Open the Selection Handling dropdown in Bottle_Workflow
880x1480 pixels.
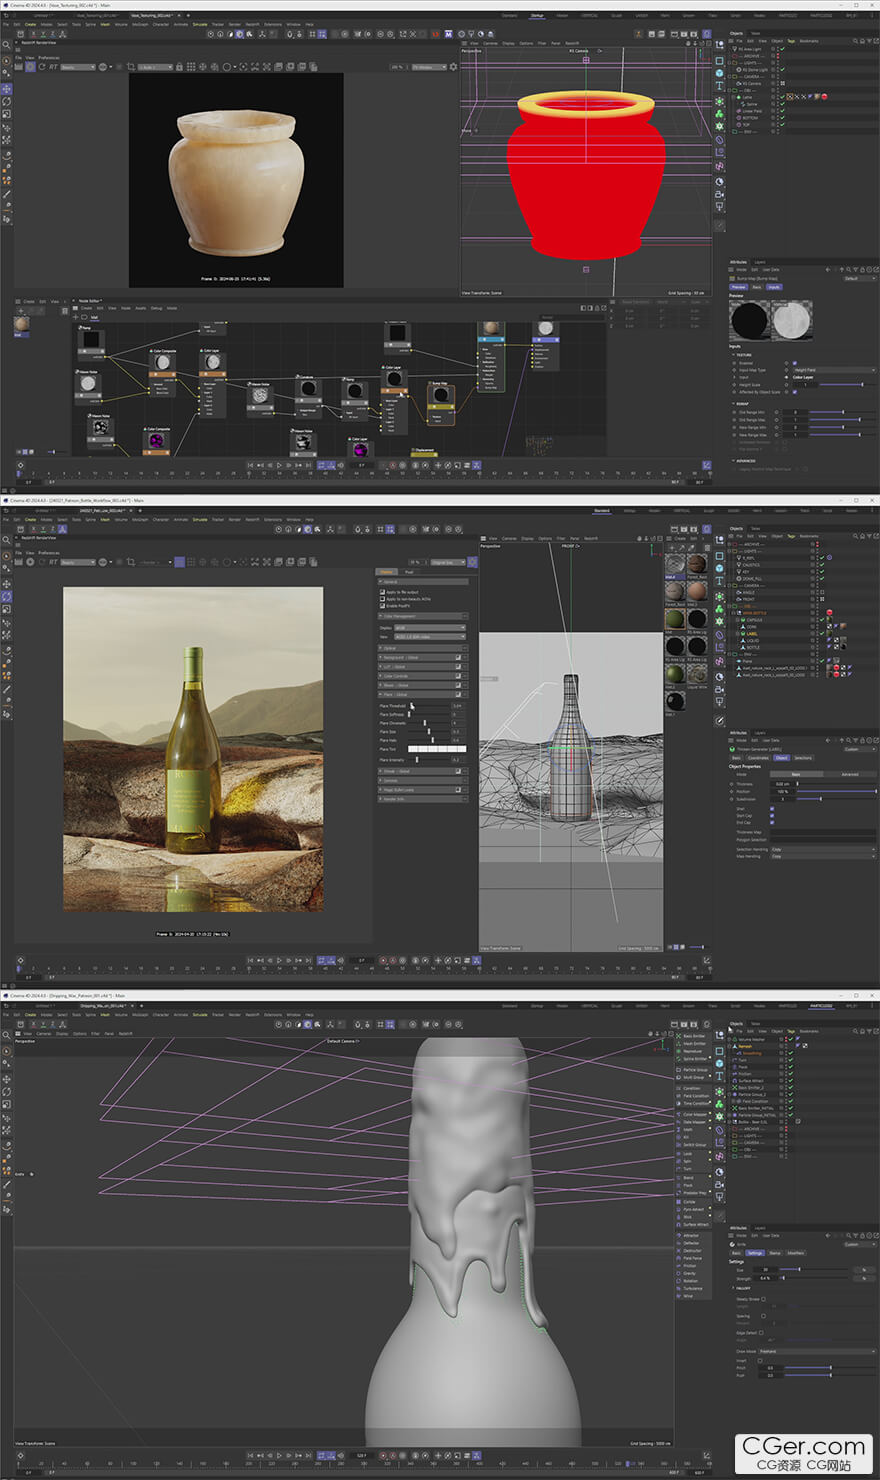coord(823,849)
